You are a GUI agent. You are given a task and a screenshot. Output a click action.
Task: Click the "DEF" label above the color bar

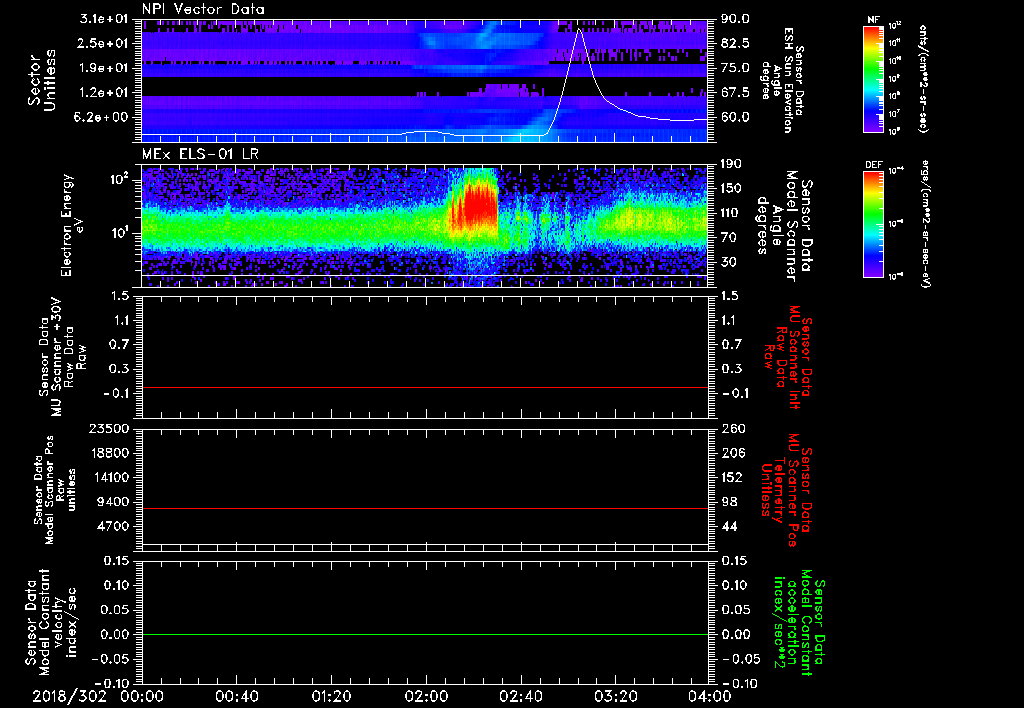[873, 165]
